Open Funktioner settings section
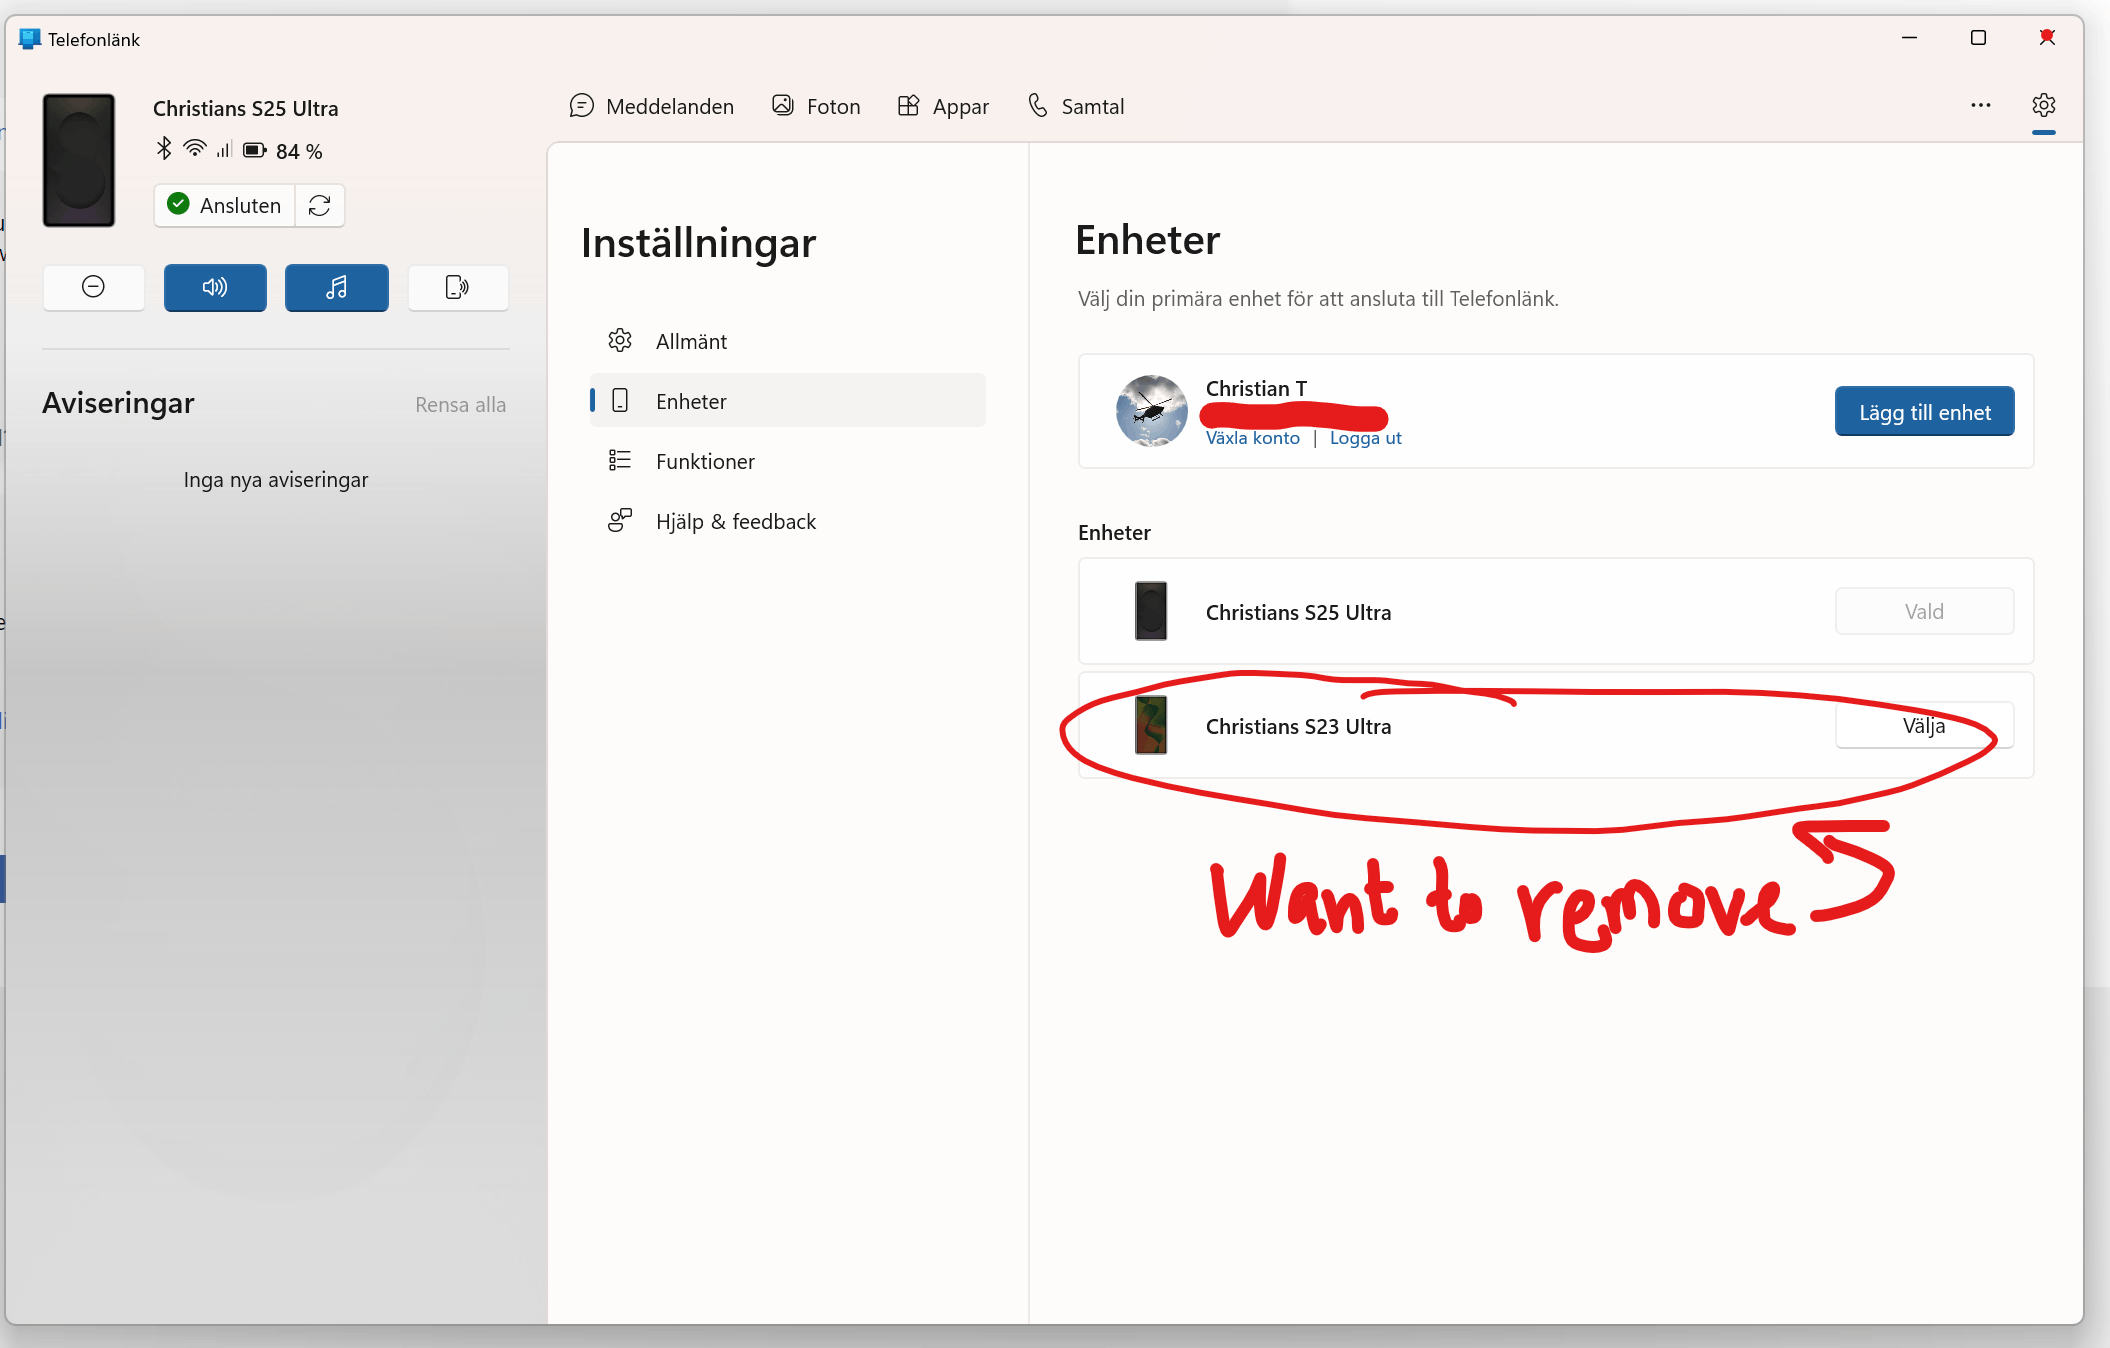The image size is (2110, 1348). (788, 461)
